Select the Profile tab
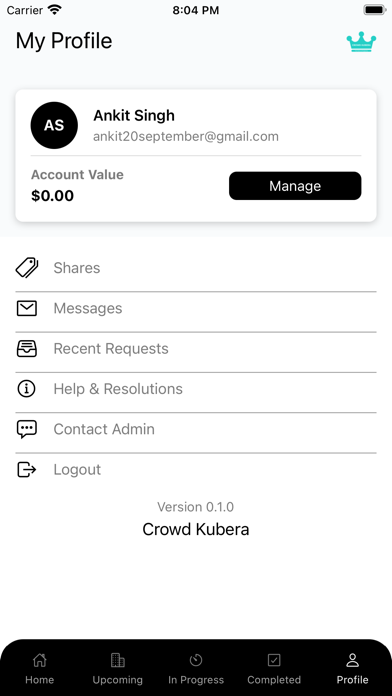Image resolution: width=392 pixels, height=696 pixels. [x=352, y=669]
